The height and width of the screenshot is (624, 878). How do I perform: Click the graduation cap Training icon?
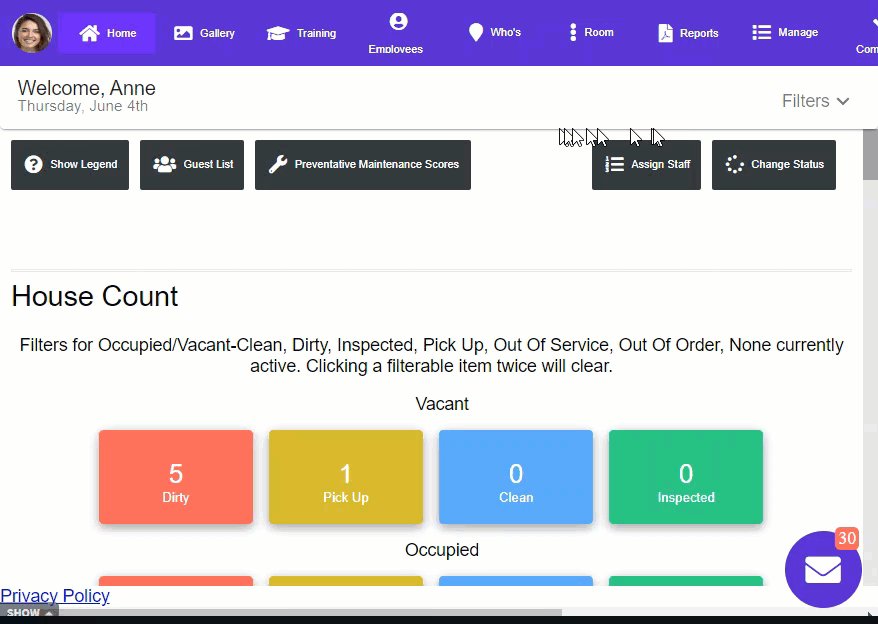(278, 33)
